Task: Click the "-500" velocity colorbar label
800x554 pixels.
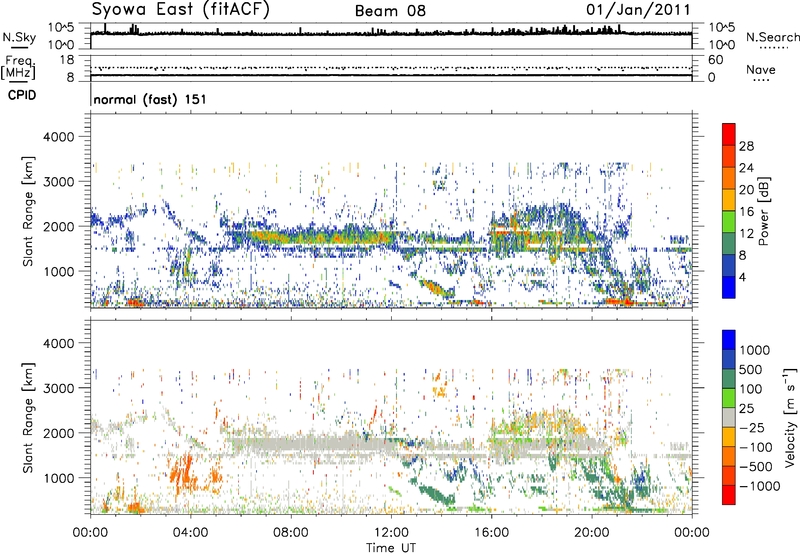Action: 755,467
